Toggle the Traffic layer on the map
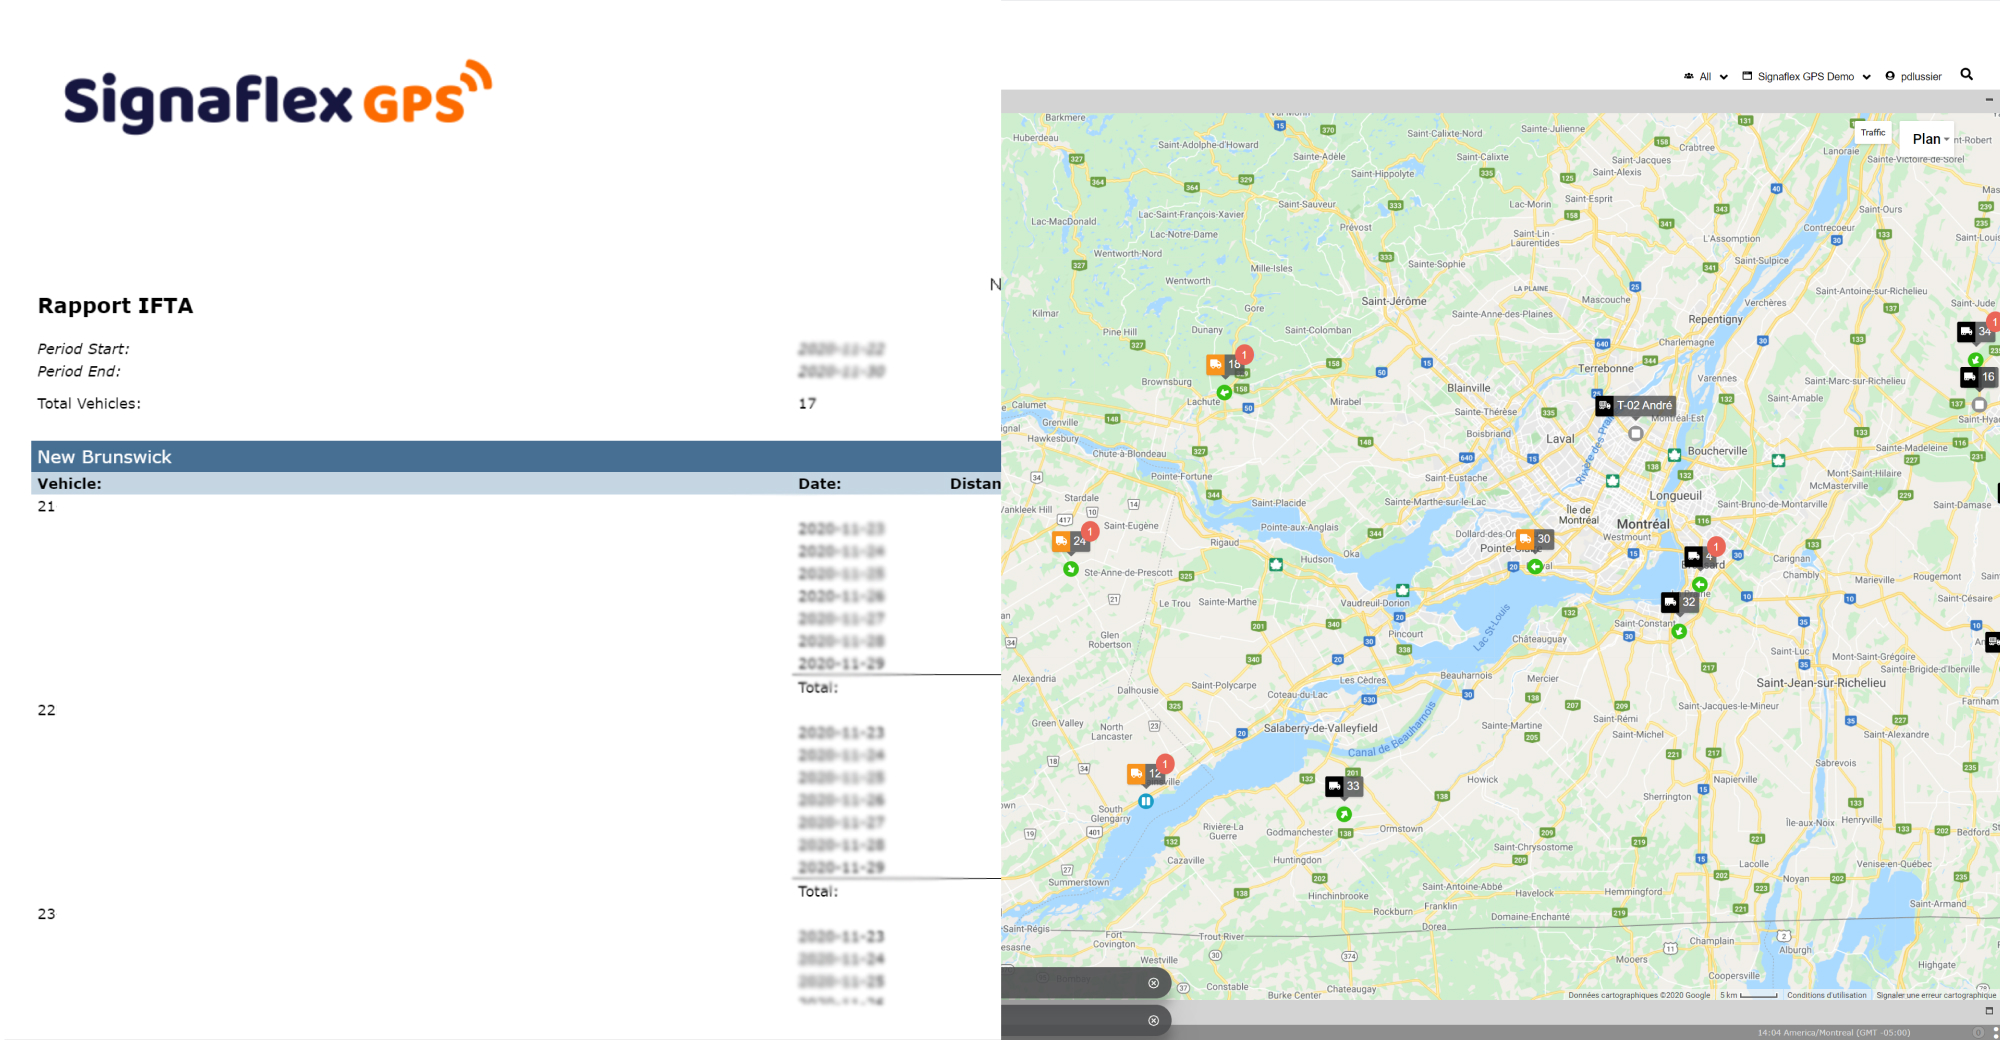The image size is (2000, 1040). 1873,132
